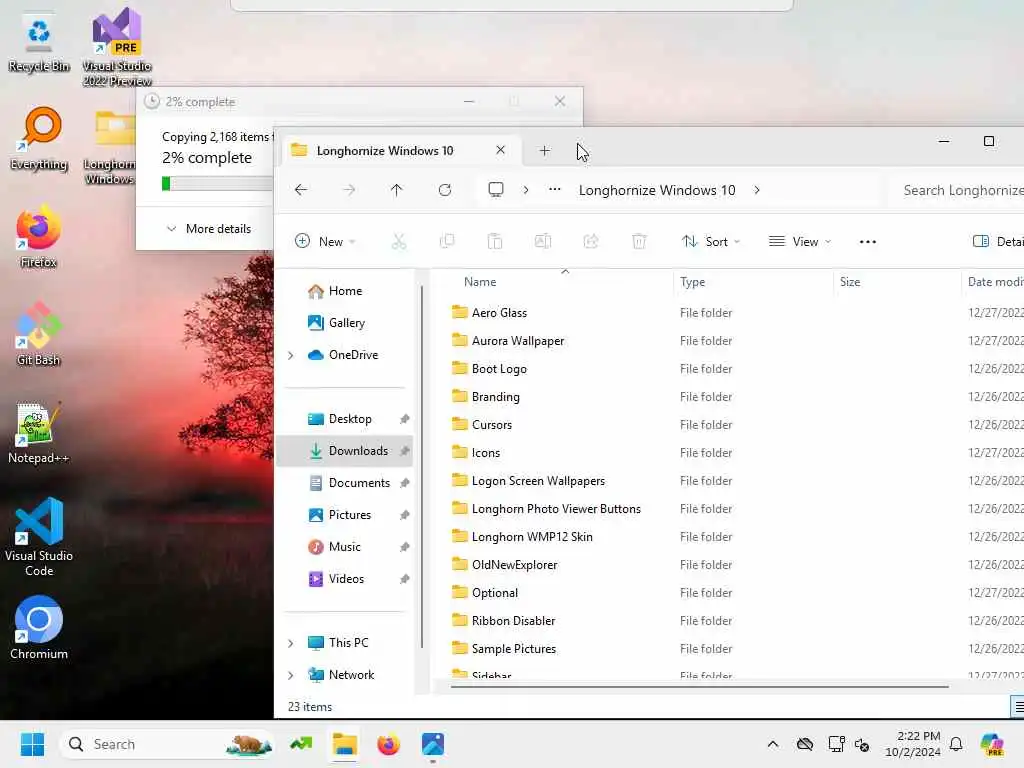Select the Boot Logo folder
This screenshot has width=1024, height=768.
[499, 369]
